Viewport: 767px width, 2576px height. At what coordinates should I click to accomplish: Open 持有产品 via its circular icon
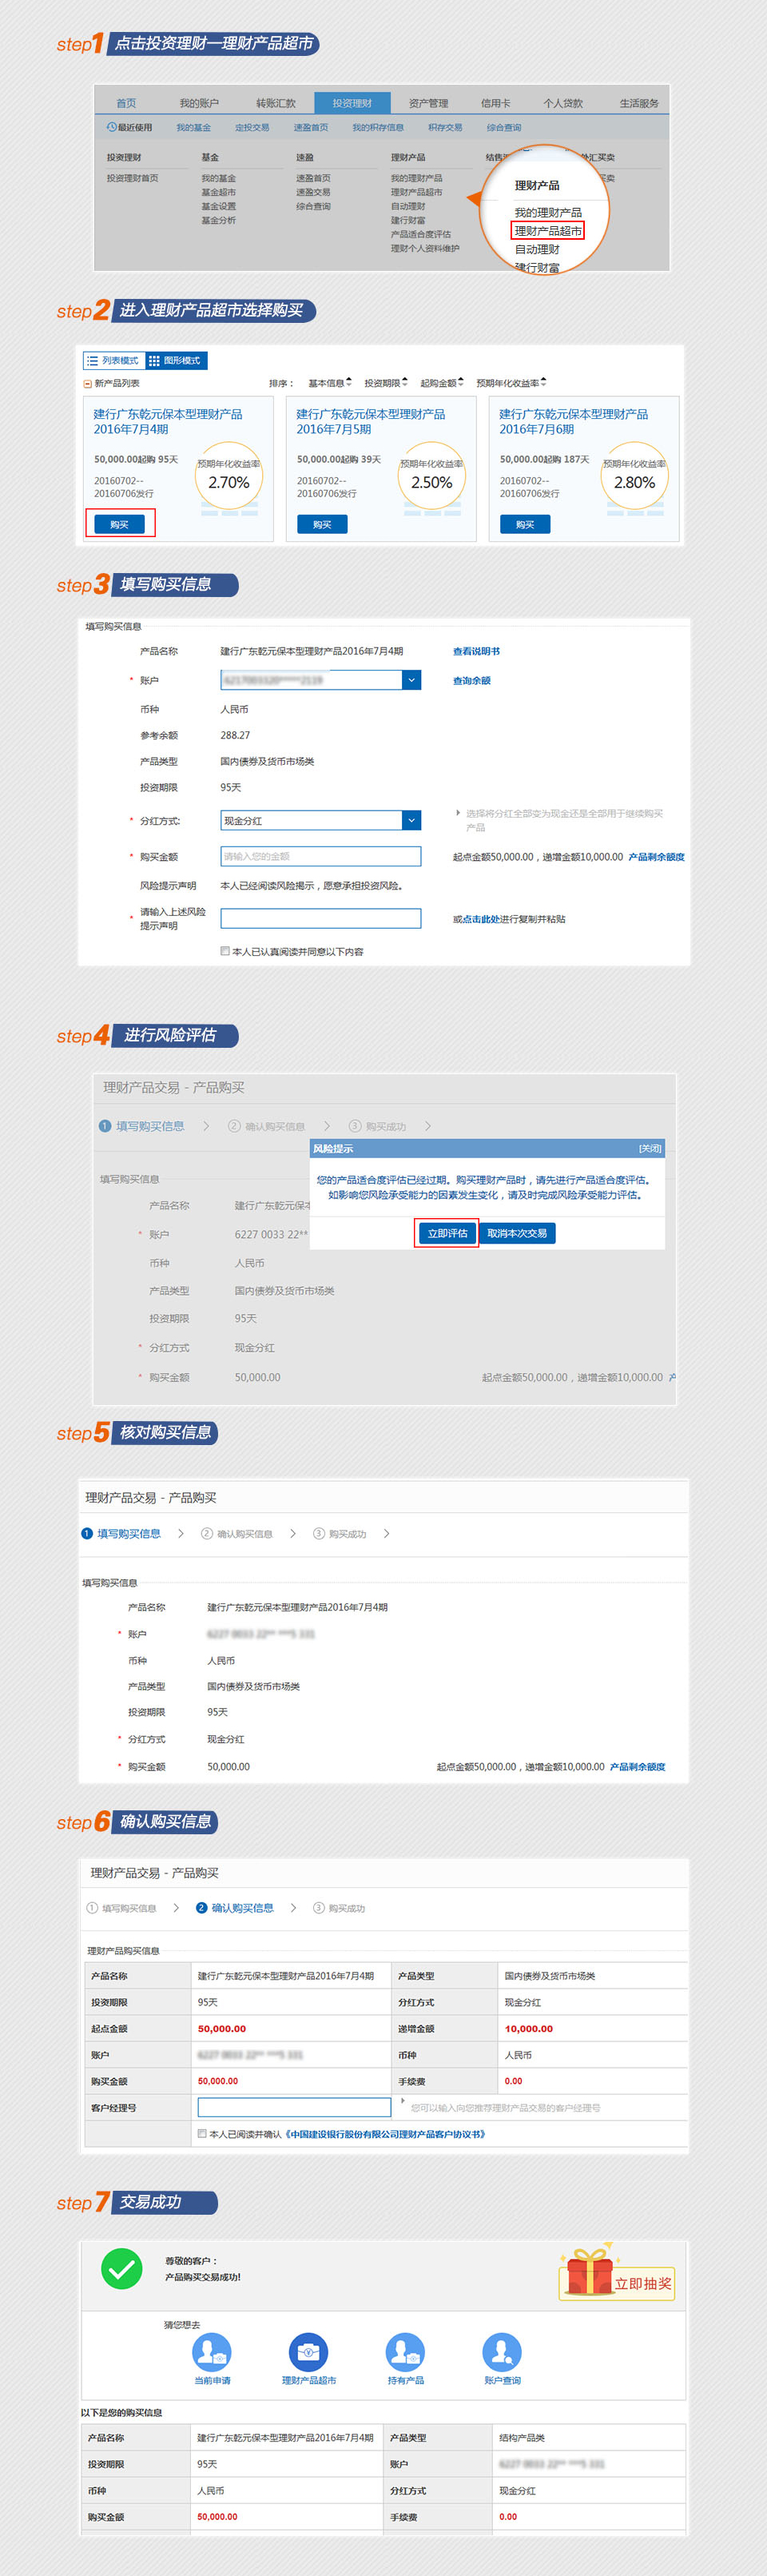click(405, 2351)
